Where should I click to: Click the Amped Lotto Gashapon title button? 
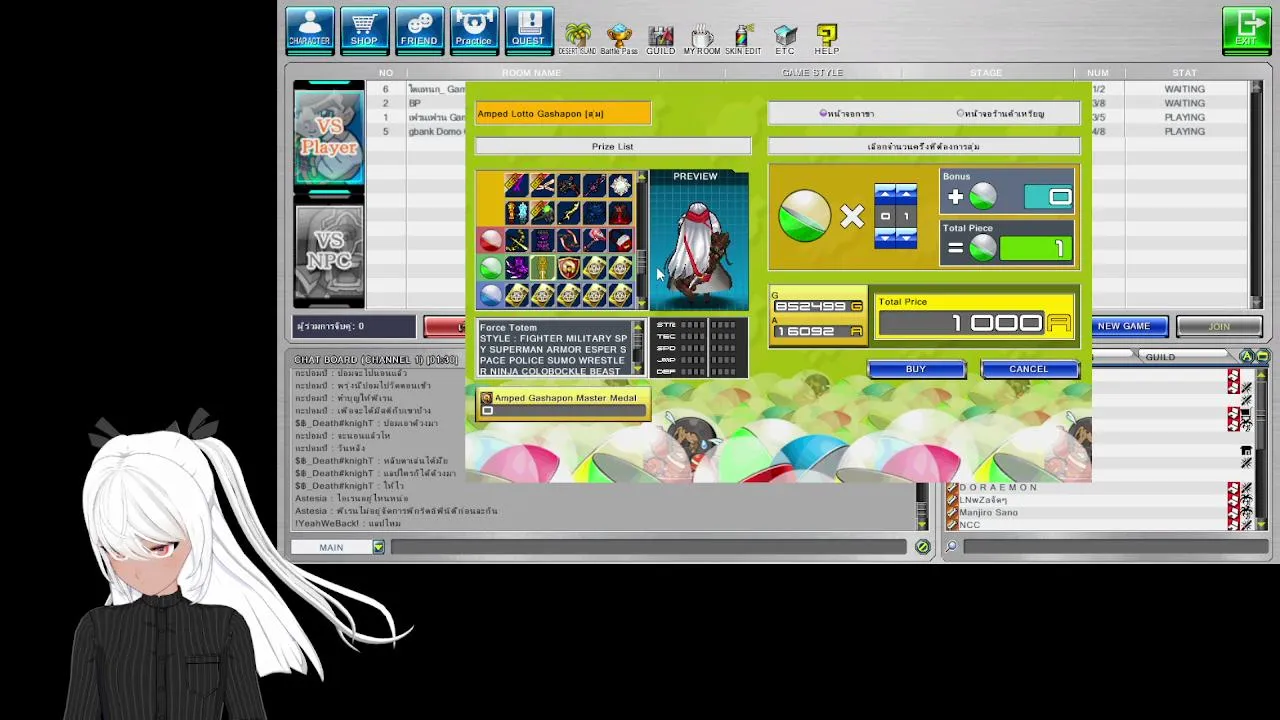click(x=563, y=114)
